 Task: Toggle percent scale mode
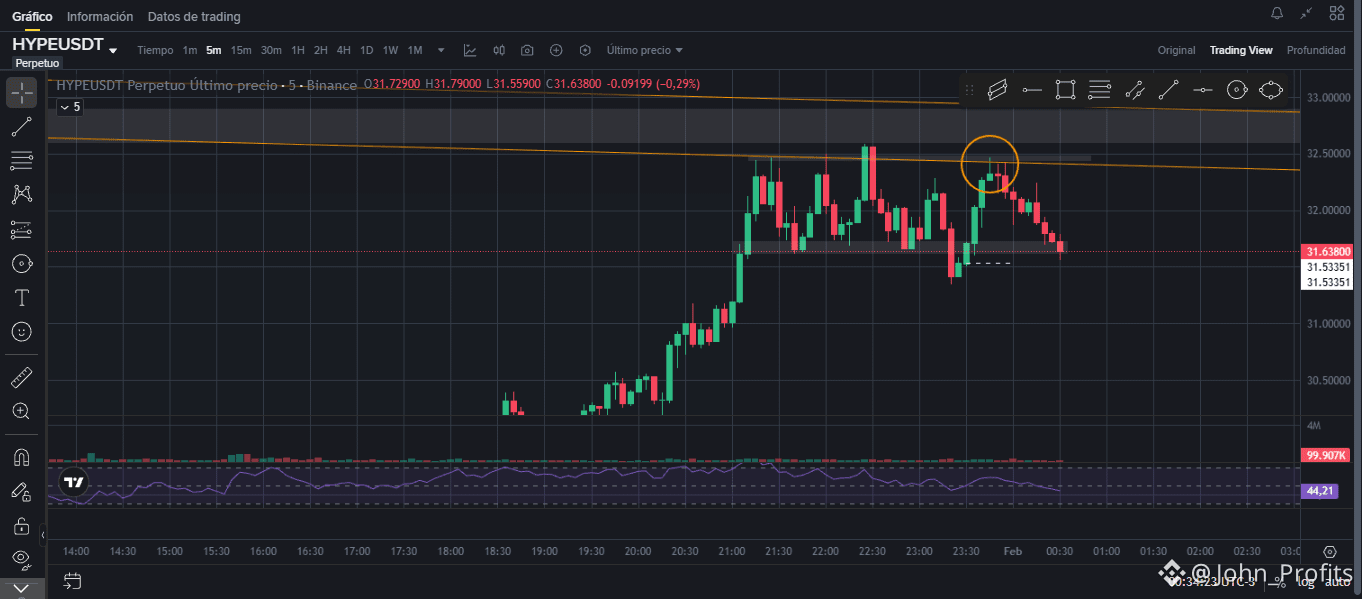tap(1281, 582)
